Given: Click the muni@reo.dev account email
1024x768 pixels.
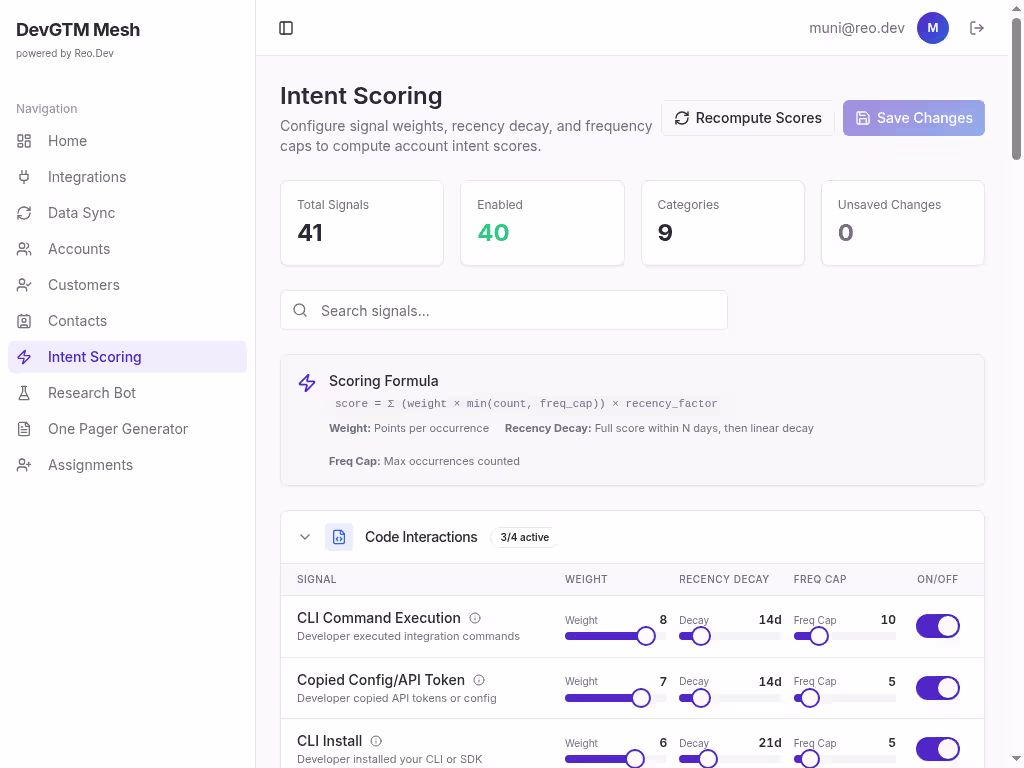Looking at the screenshot, I should [x=857, y=28].
